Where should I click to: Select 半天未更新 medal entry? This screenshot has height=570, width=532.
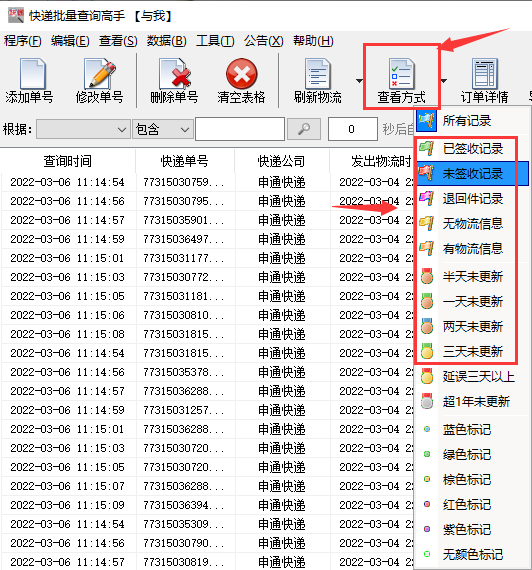473,277
